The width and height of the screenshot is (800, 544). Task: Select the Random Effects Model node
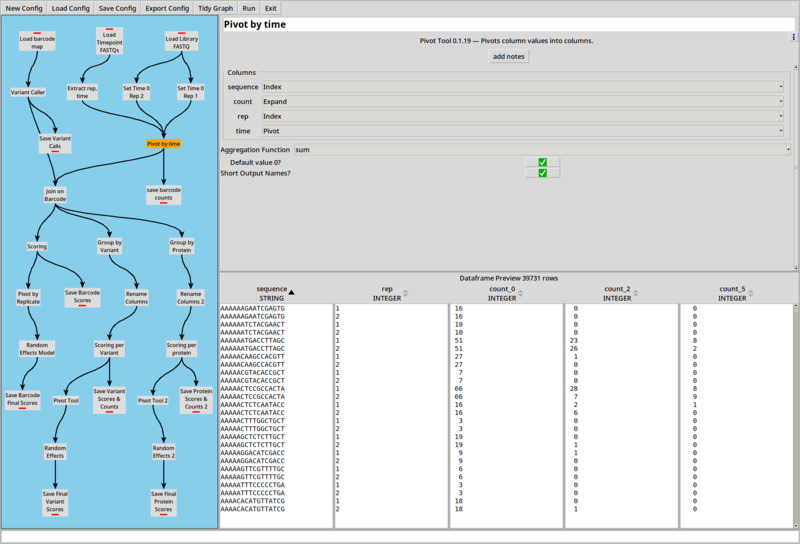pyautogui.click(x=37, y=349)
